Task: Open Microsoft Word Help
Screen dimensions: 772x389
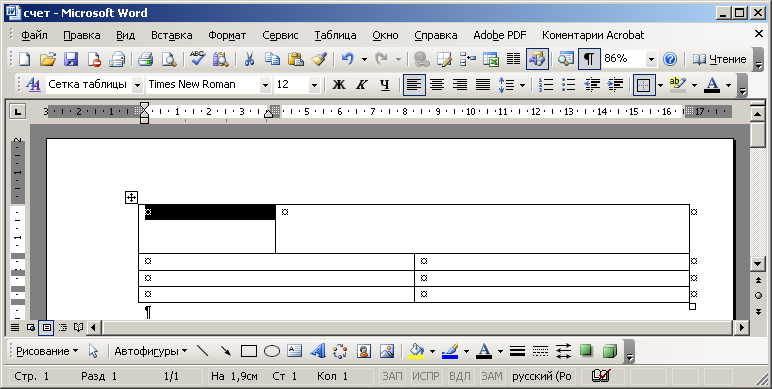Action: pos(670,59)
